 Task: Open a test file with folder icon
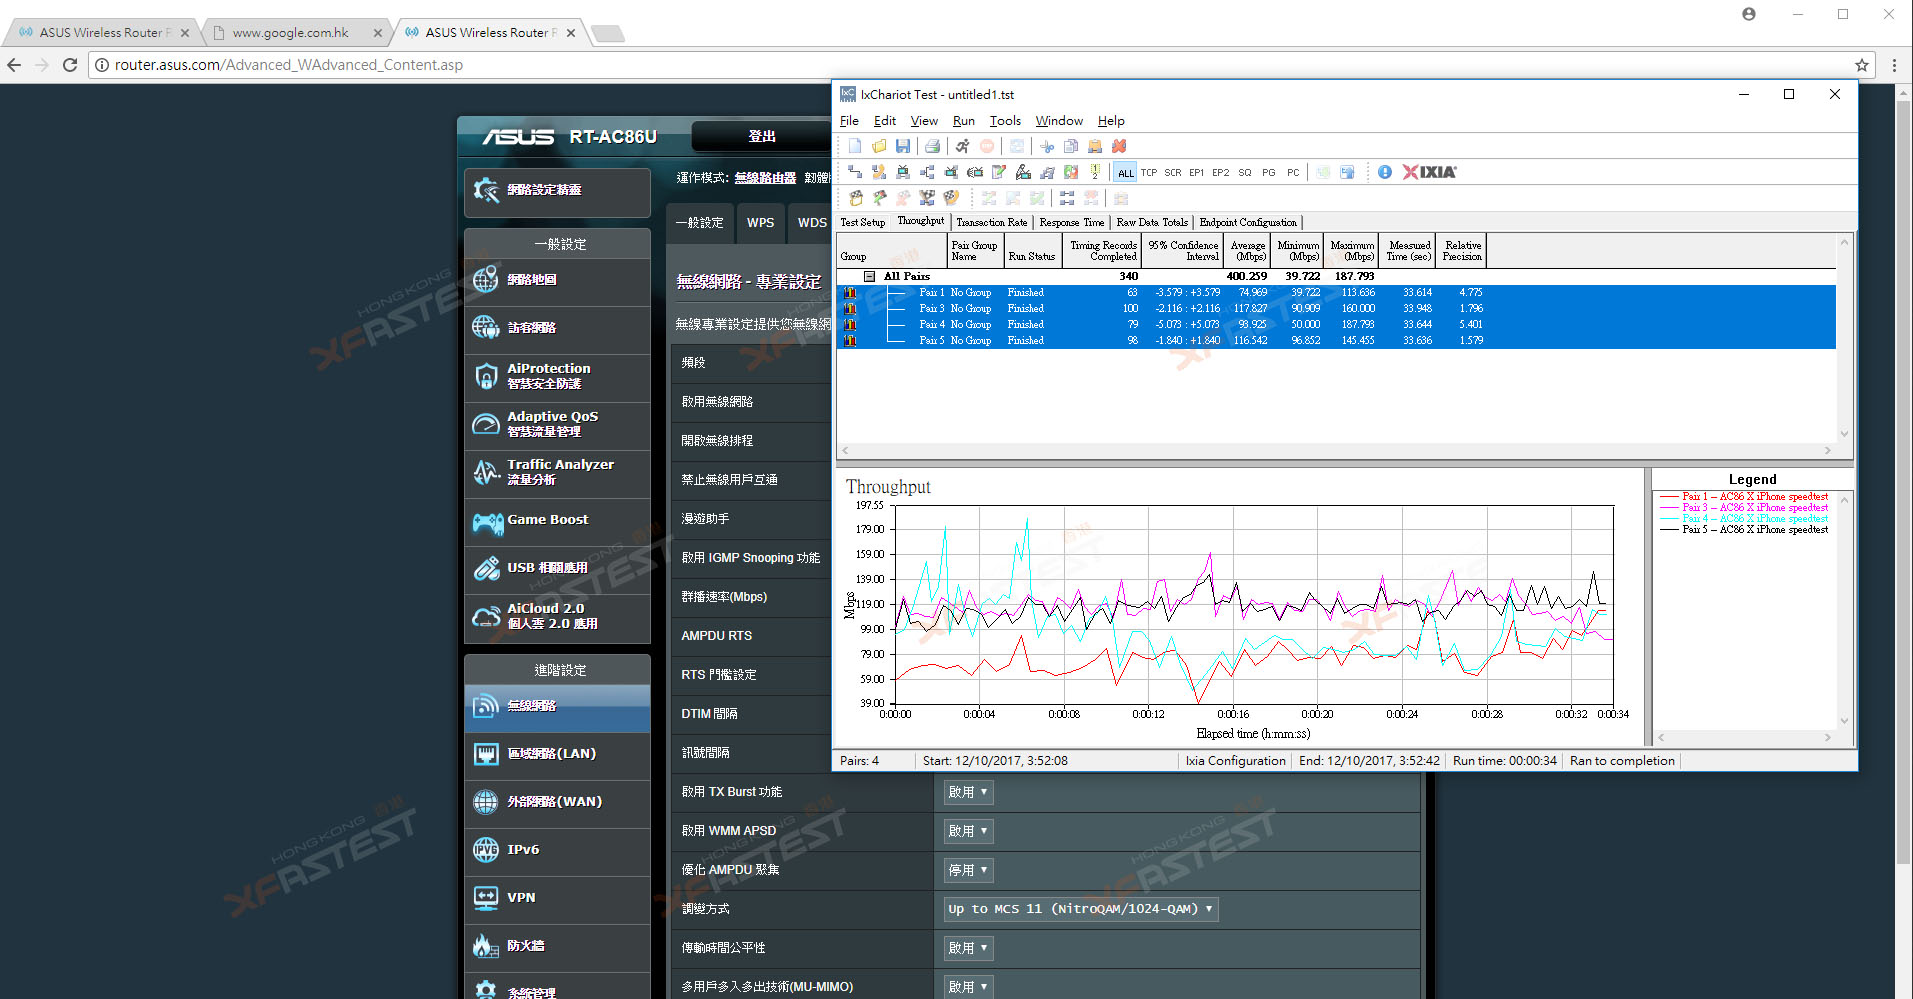click(x=879, y=146)
